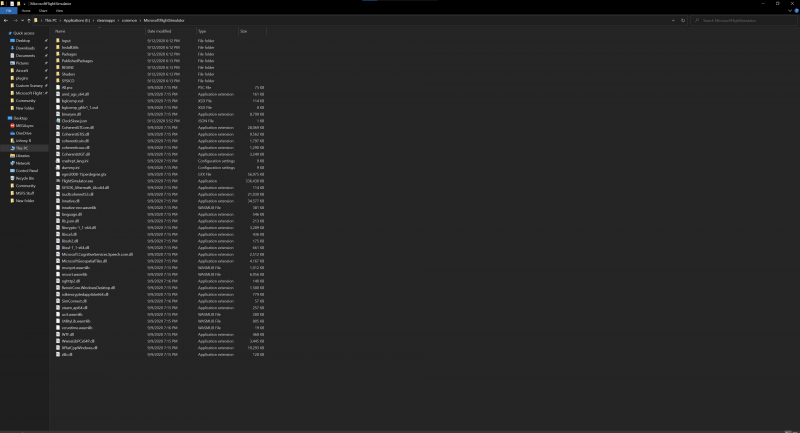
Task: Open the View ribbon tab
Action: 59,11
